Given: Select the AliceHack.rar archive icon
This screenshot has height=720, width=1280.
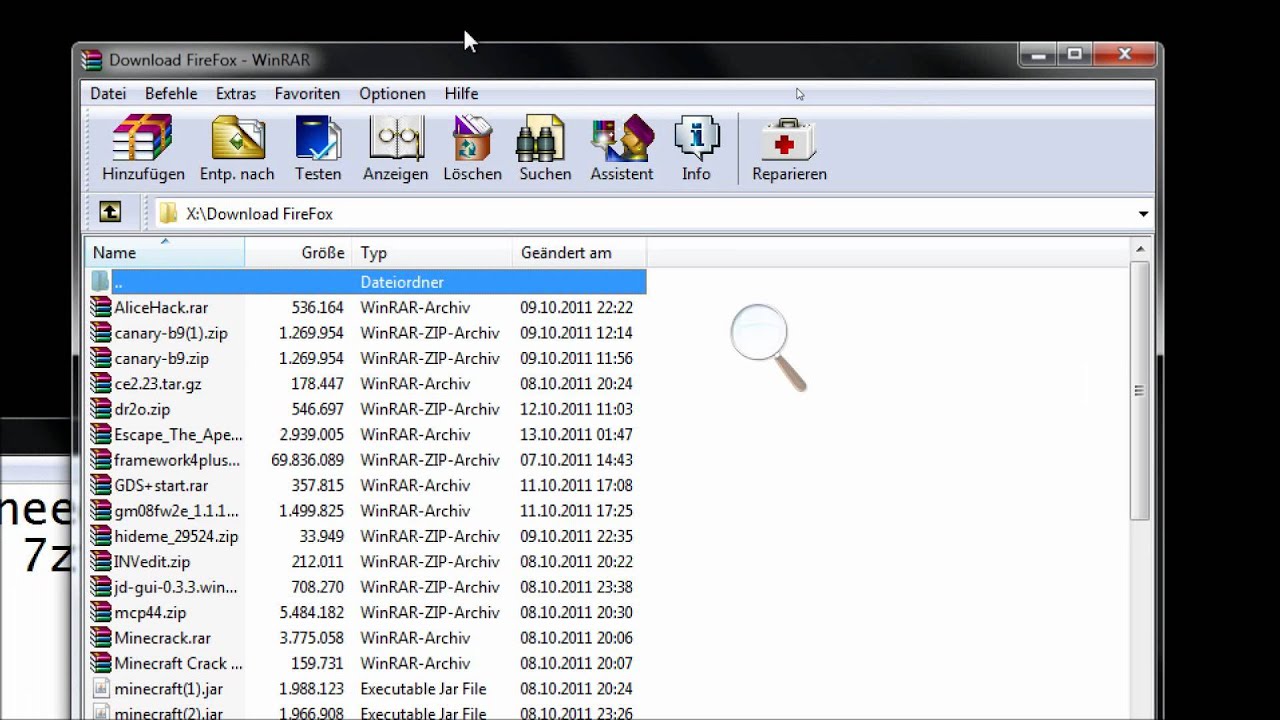Looking at the screenshot, I should (100, 307).
